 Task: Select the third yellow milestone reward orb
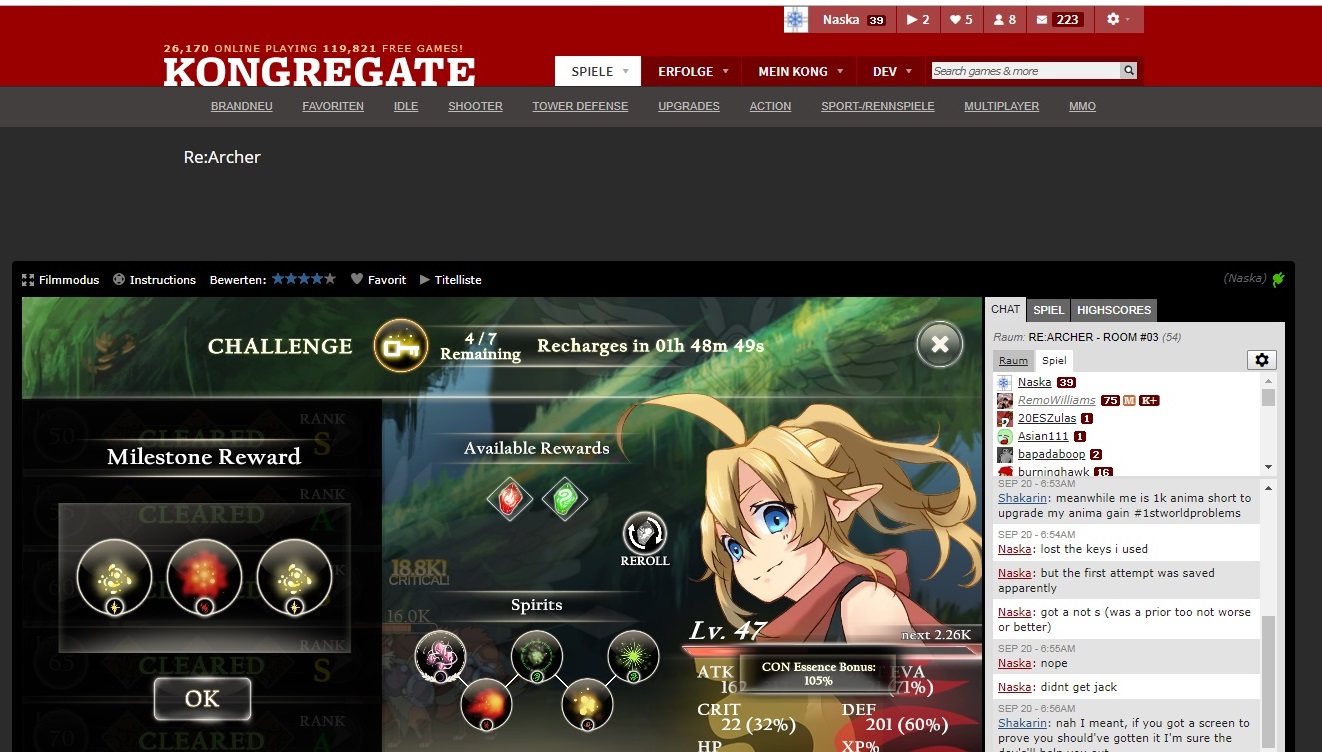pos(294,577)
